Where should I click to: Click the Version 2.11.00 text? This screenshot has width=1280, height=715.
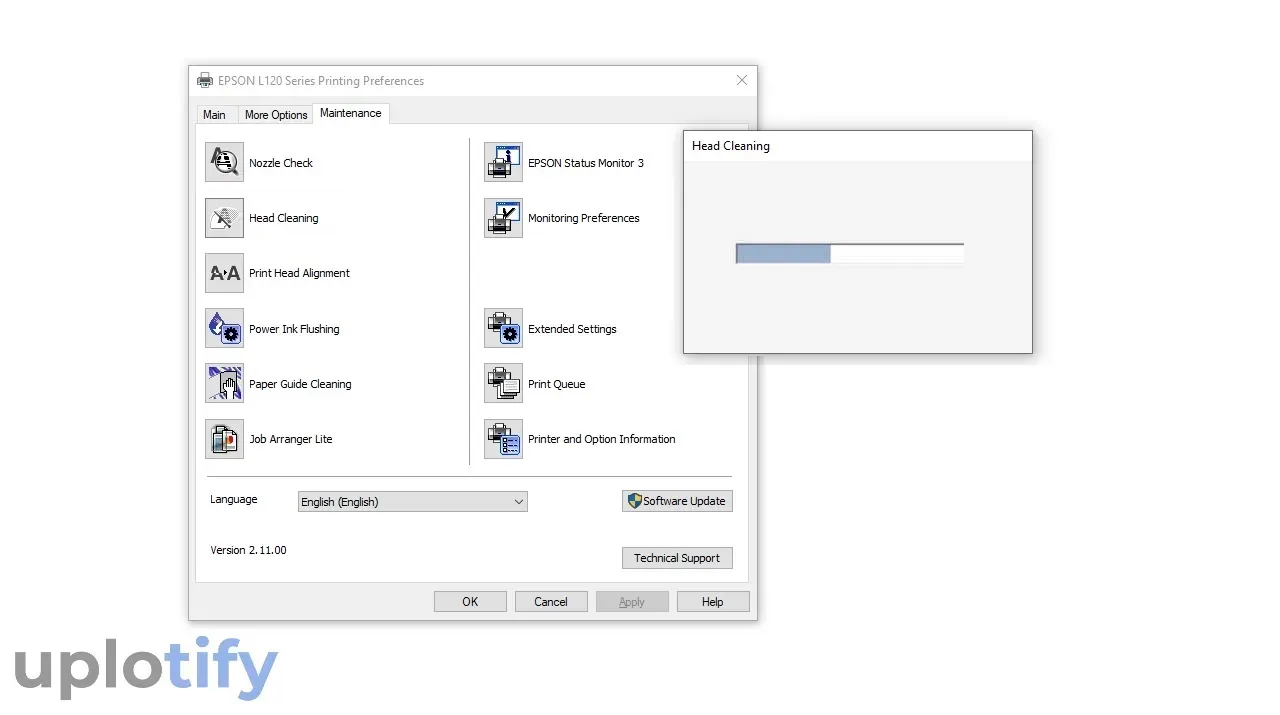coord(248,550)
